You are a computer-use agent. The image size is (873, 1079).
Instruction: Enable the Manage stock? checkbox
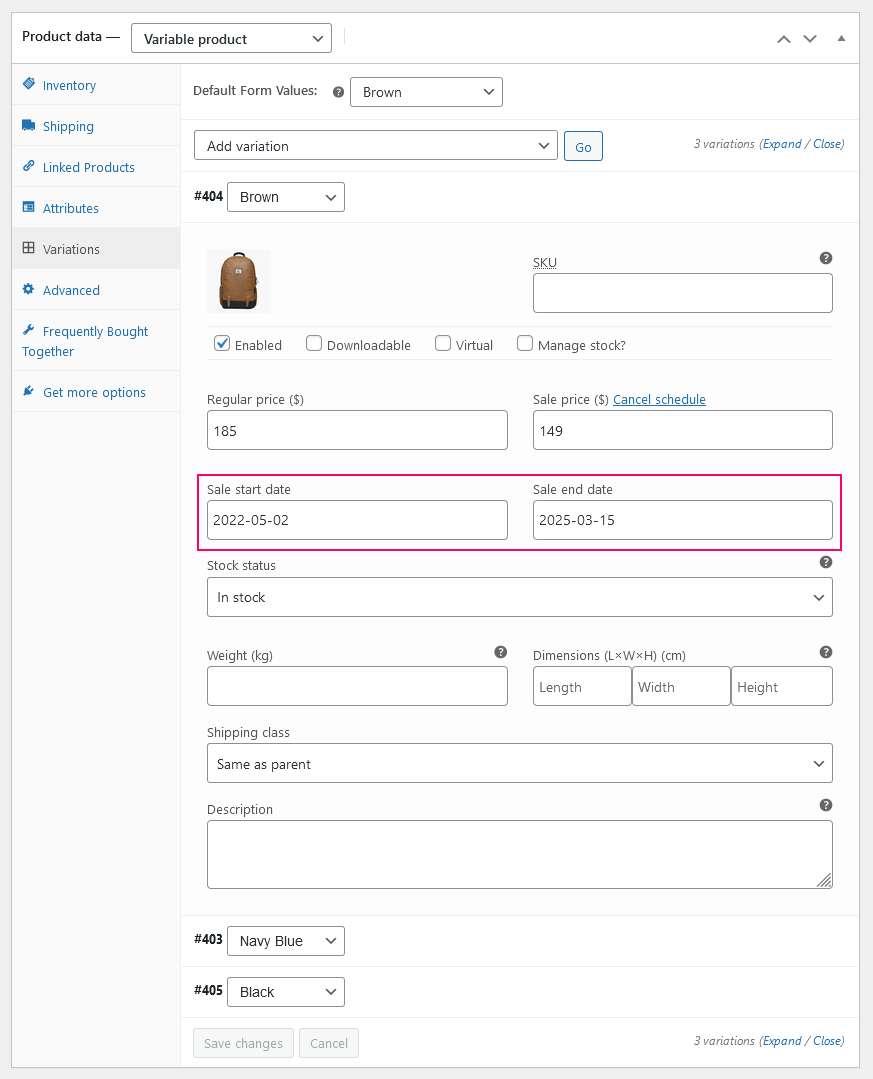tap(525, 344)
